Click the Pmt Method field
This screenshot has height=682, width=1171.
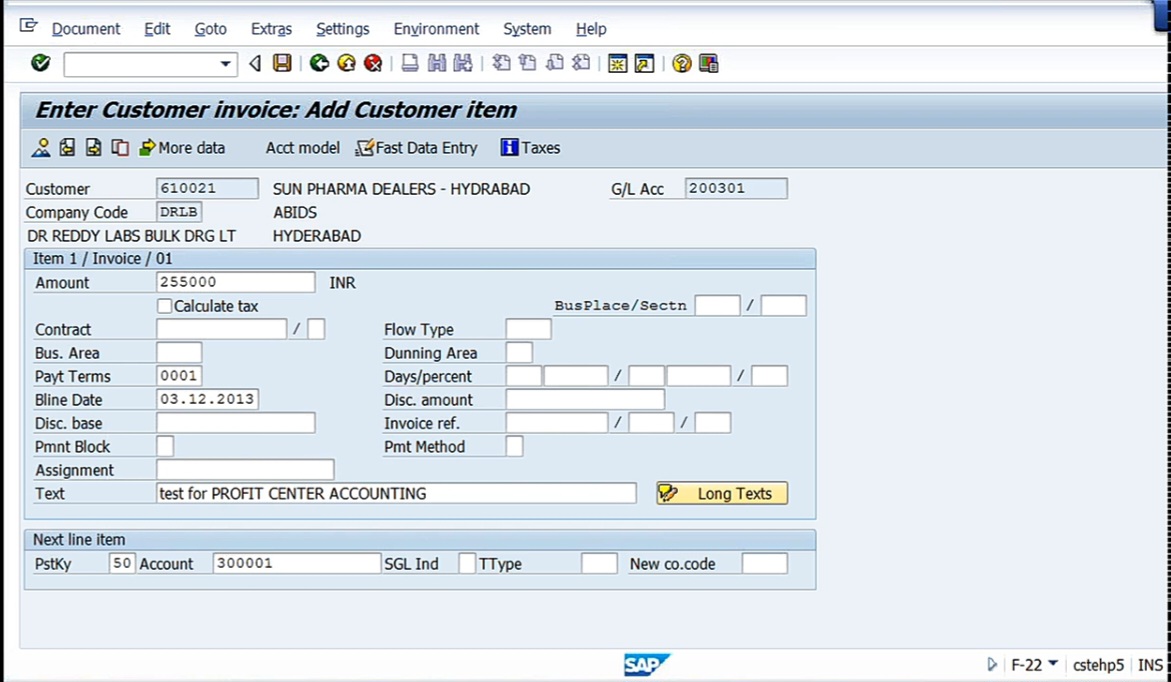[515, 446]
